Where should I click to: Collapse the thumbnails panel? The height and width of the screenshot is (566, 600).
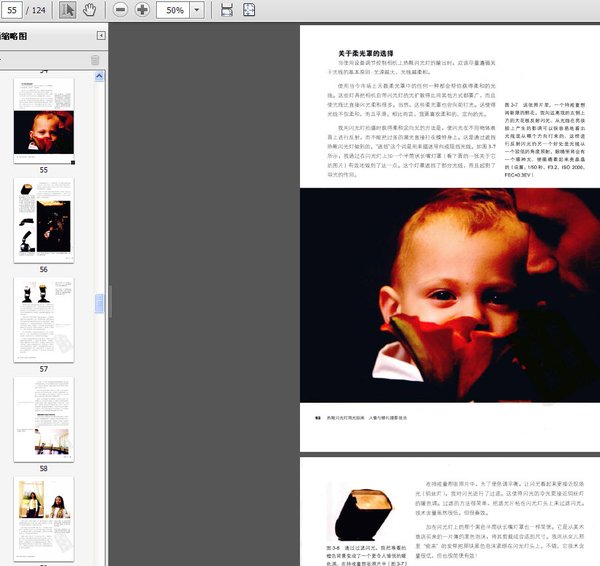click(x=101, y=36)
